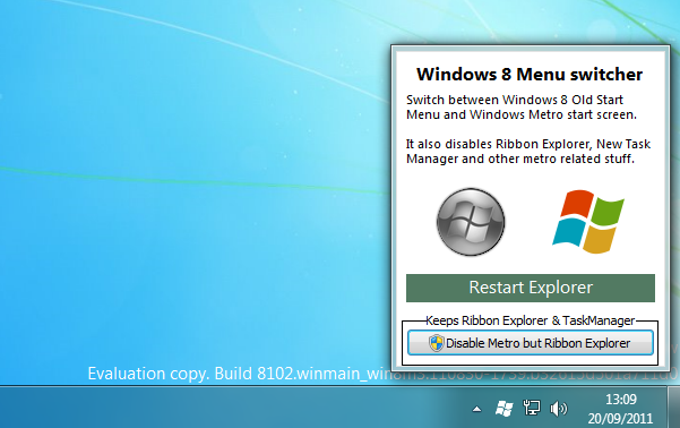The image size is (680, 428).
Task: Open the Windows flag tray icon
Action: 504,408
